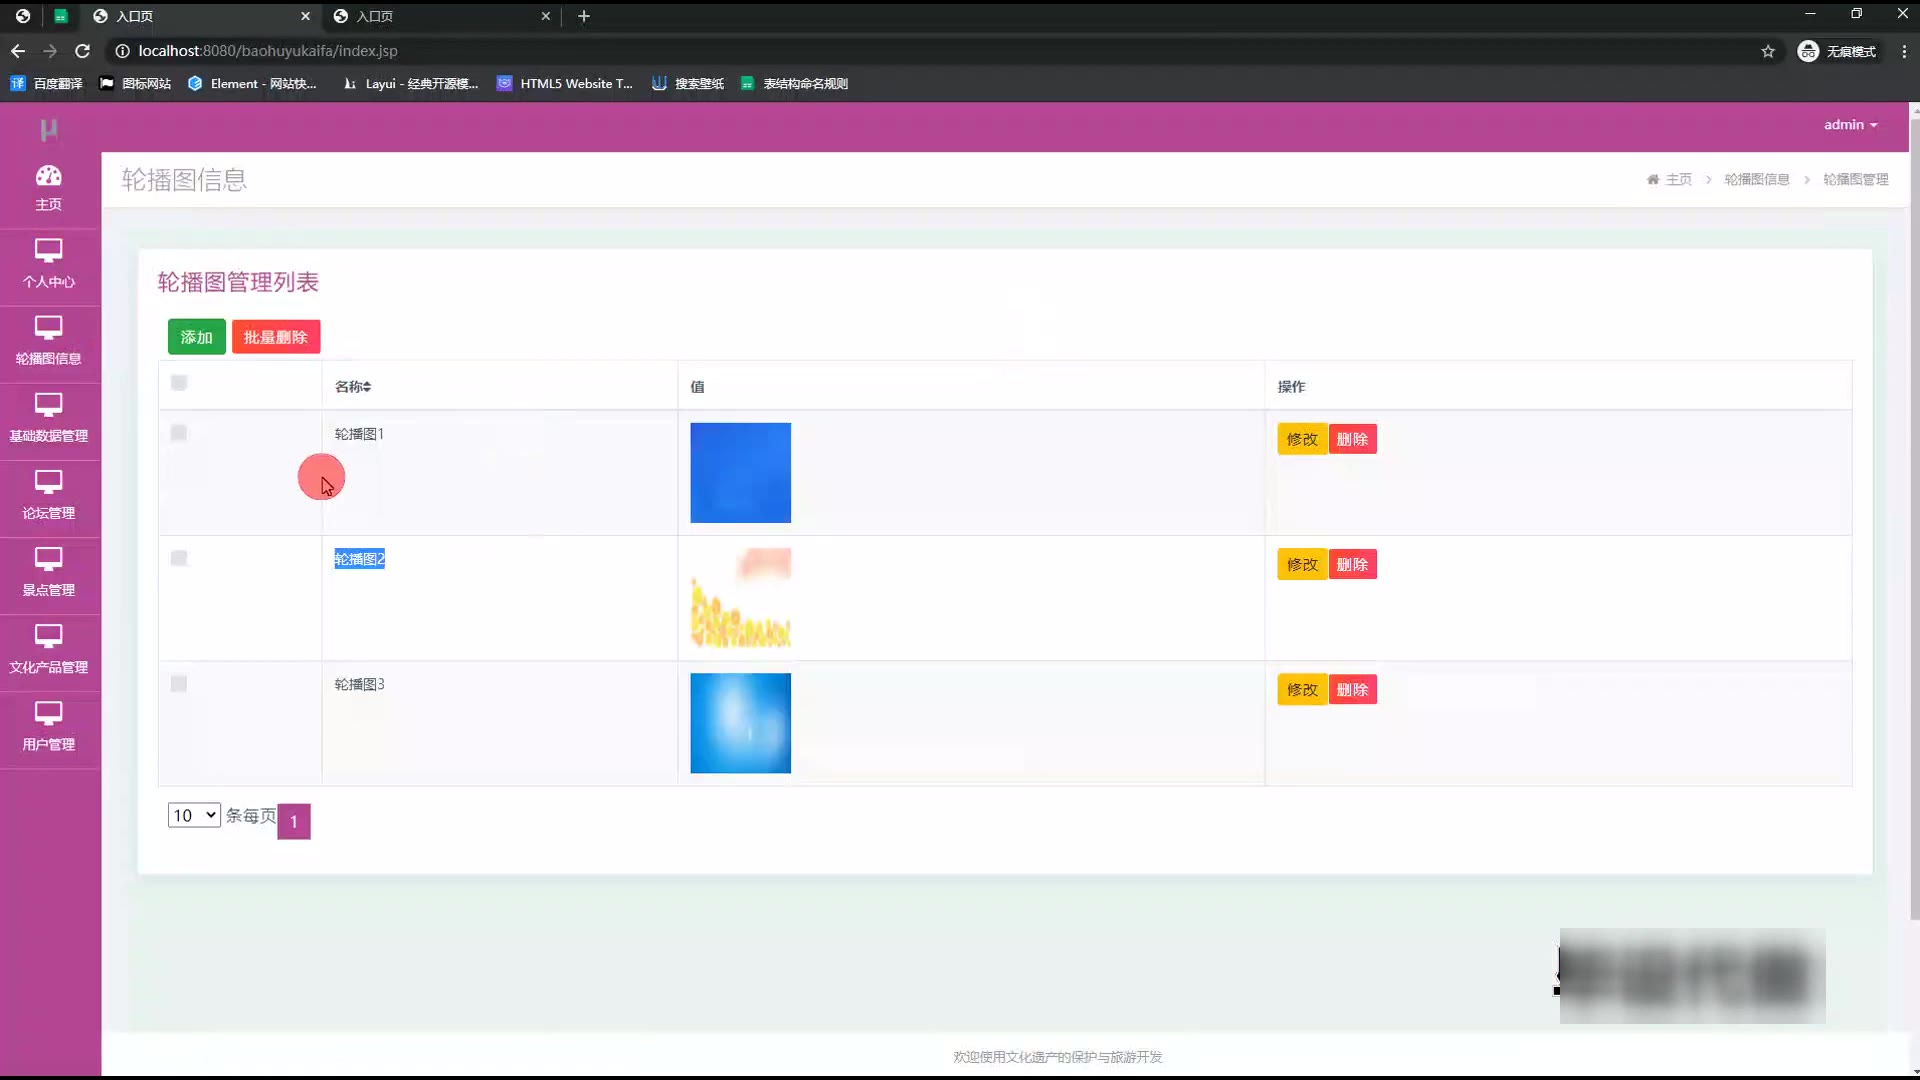1920x1080 pixels.
Task: Bookmark the page with the star icon
Action: (1768, 51)
